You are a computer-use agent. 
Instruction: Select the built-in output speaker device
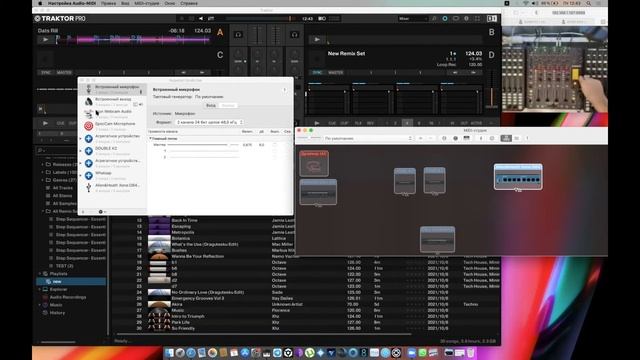point(113,102)
